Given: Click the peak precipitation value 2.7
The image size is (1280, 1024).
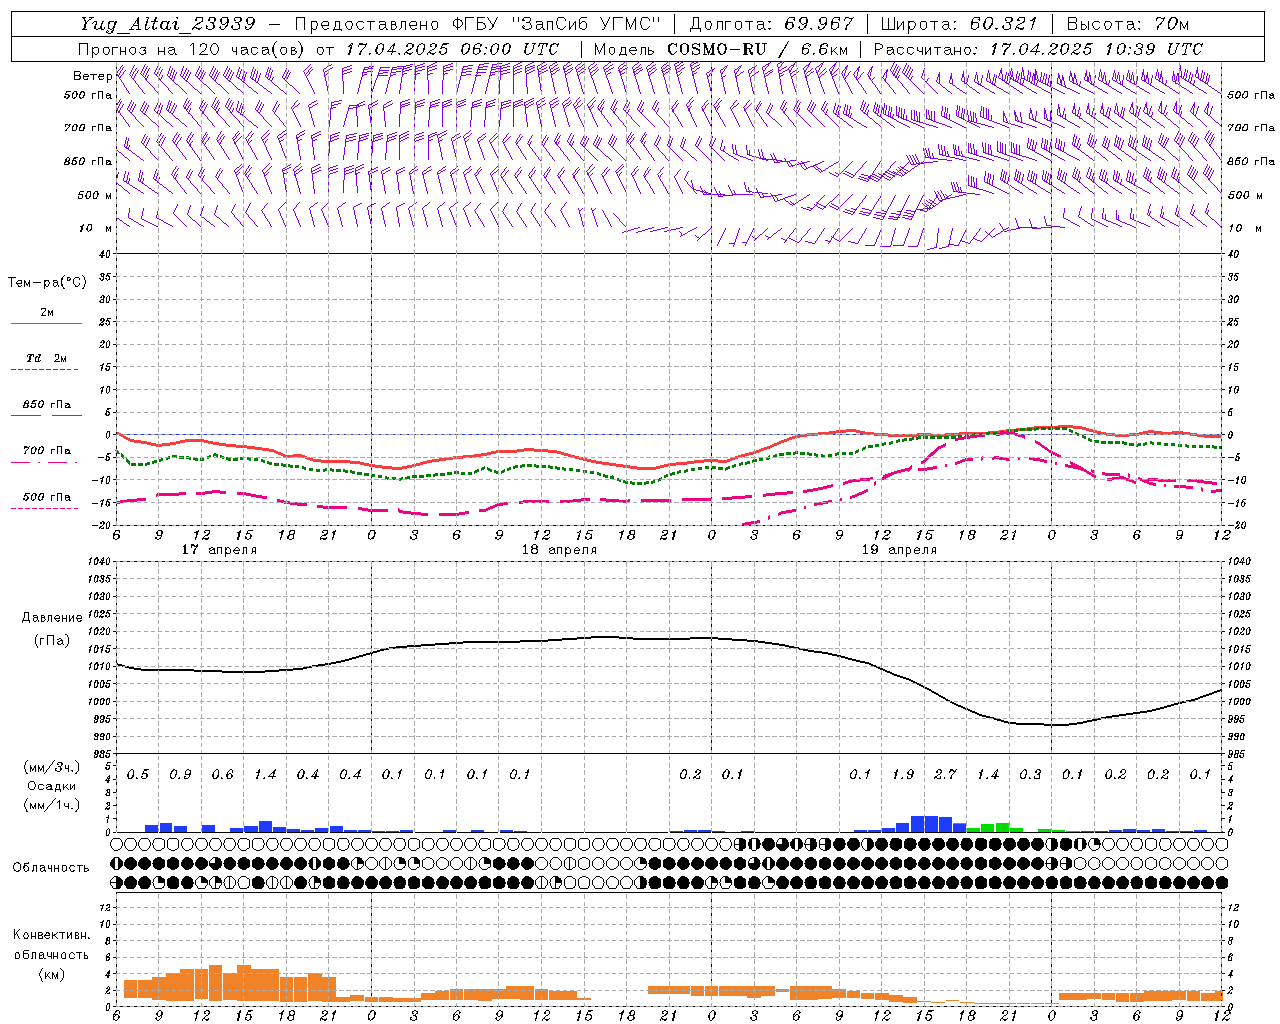Looking at the screenshot, I should click(x=945, y=775).
